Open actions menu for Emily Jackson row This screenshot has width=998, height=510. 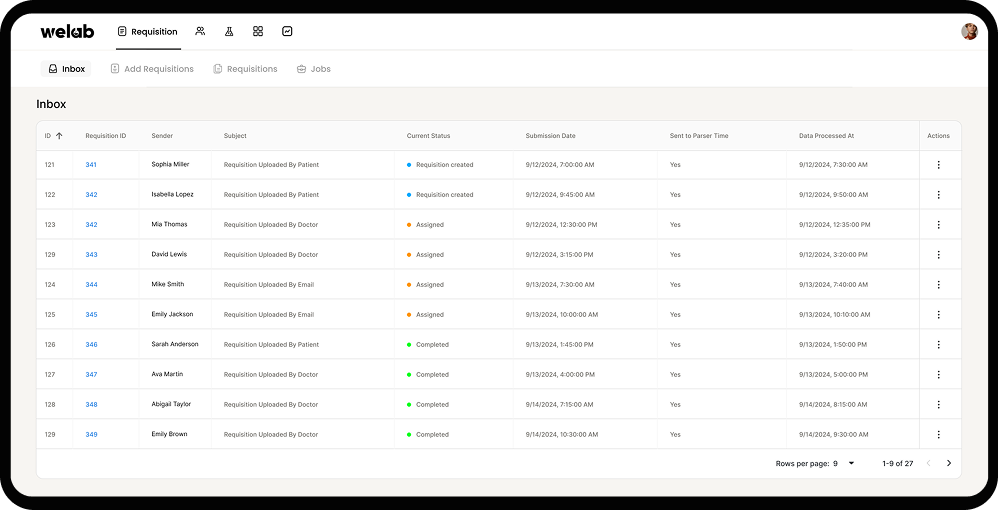pos(938,315)
